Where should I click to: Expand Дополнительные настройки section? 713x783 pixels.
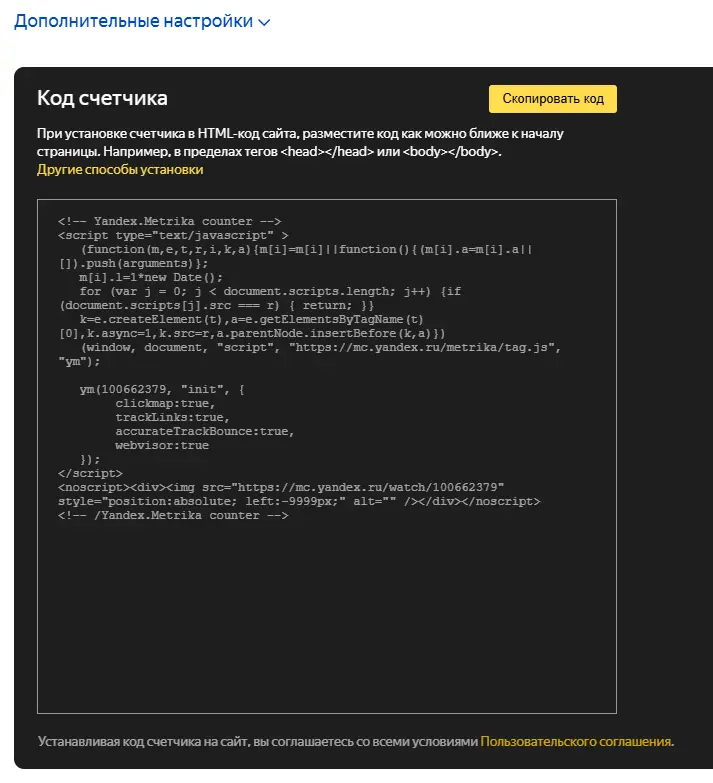(x=142, y=21)
